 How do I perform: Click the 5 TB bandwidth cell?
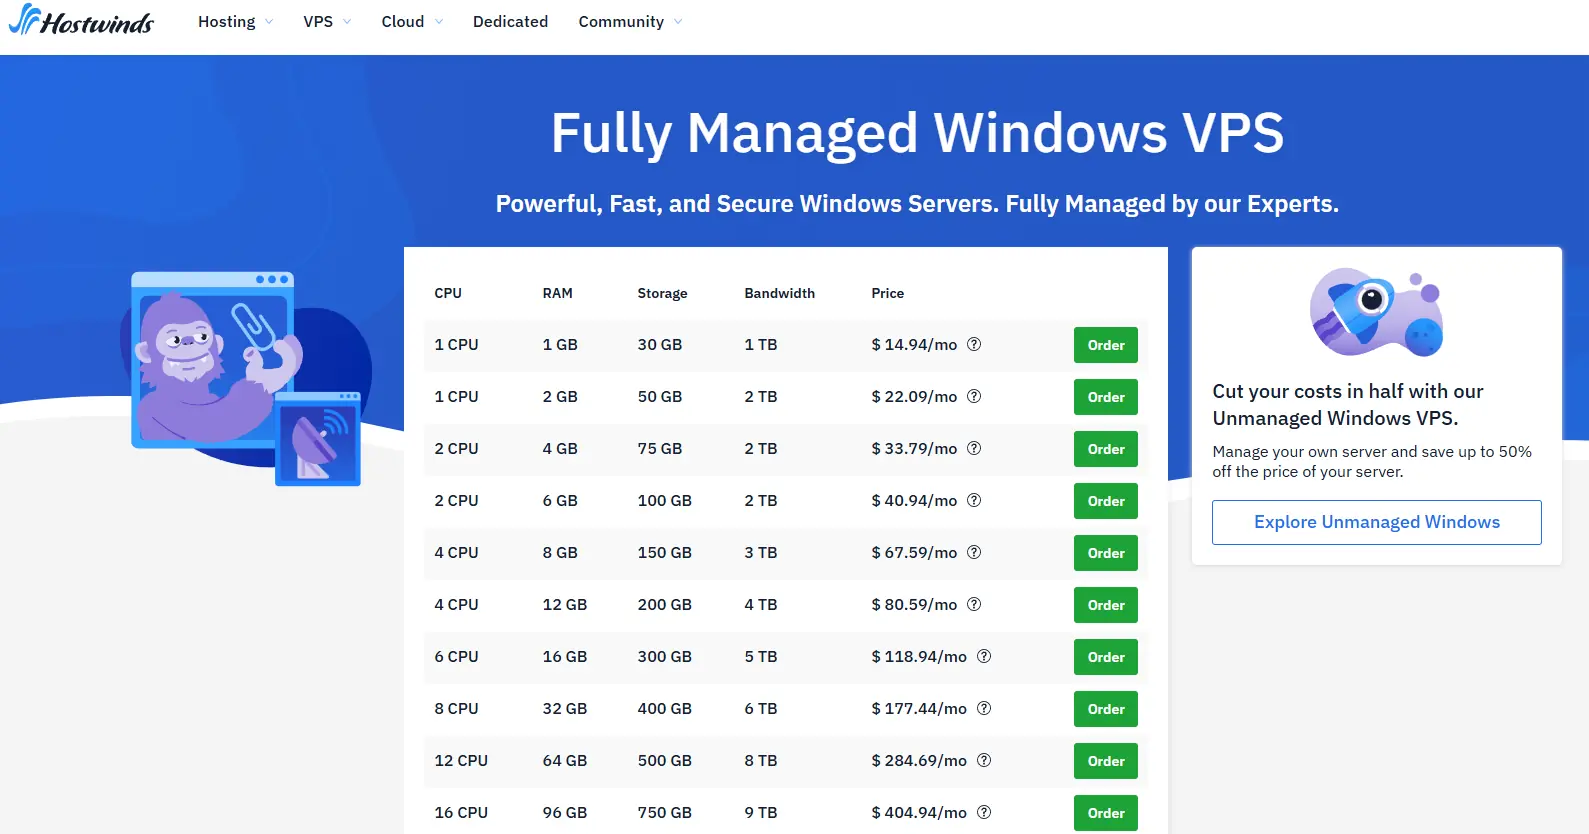tap(760, 656)
